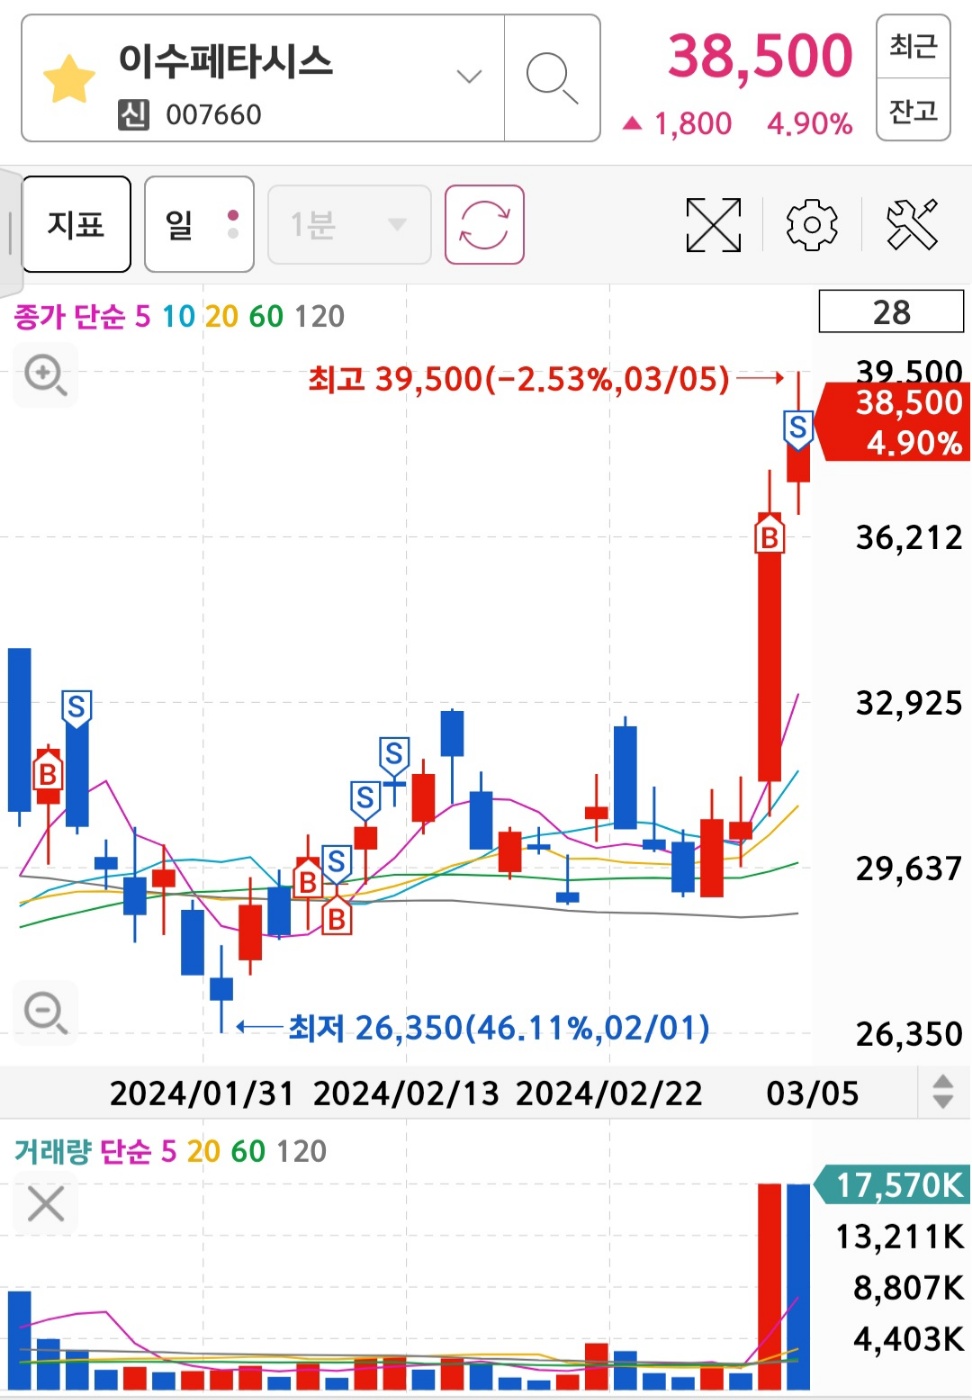The height and width of the screenshot is (1400, 972).
Task: Click the 03/05 date label
Action: click(x=812, y=1093)
